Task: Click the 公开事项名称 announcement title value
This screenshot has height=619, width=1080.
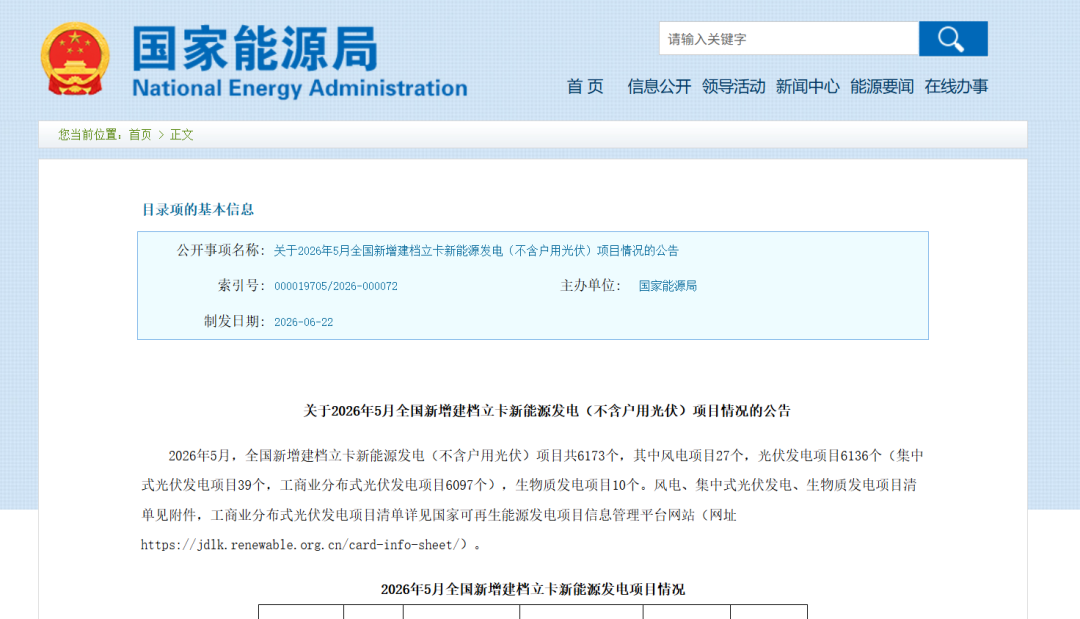Action: [x=476, y=251]
